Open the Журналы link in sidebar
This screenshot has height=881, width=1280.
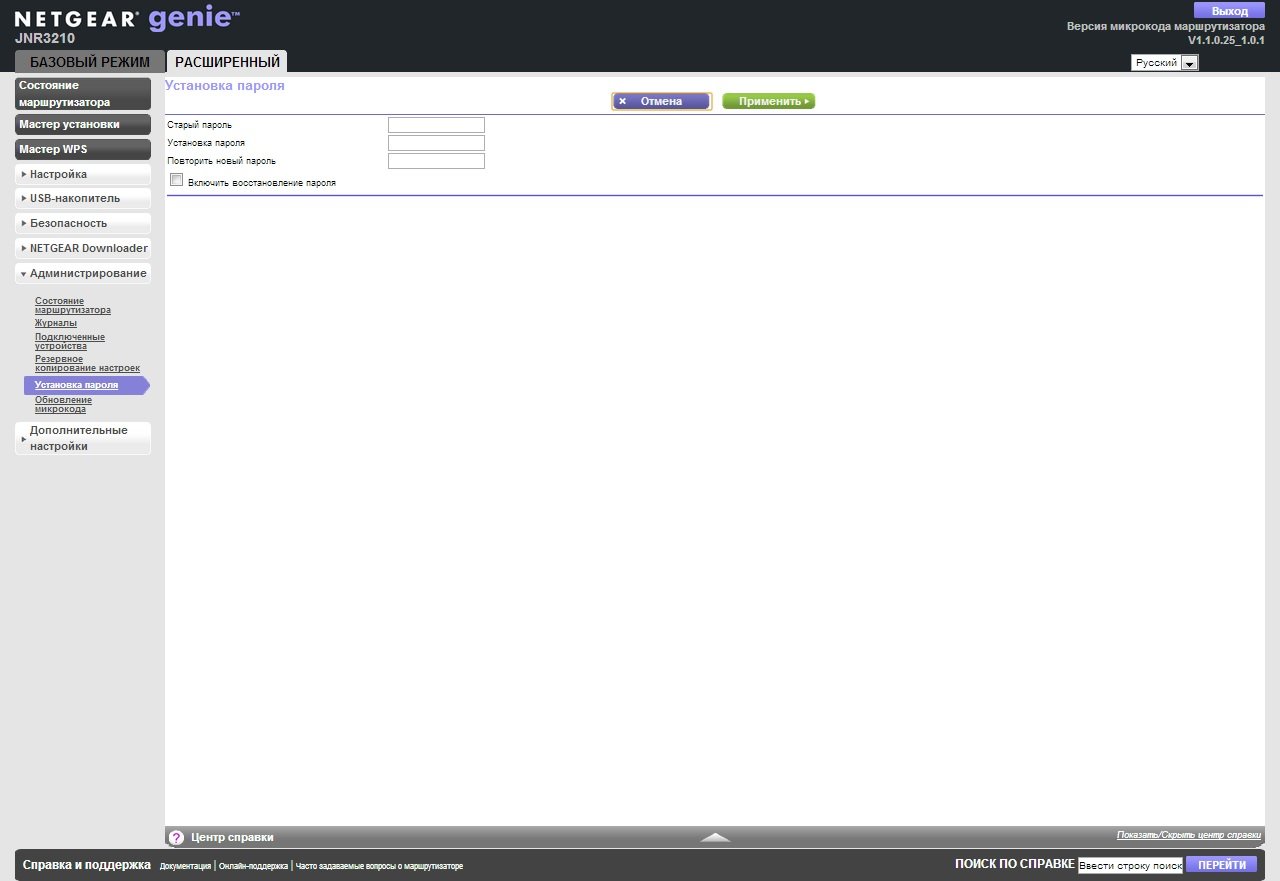pos(56,323)
